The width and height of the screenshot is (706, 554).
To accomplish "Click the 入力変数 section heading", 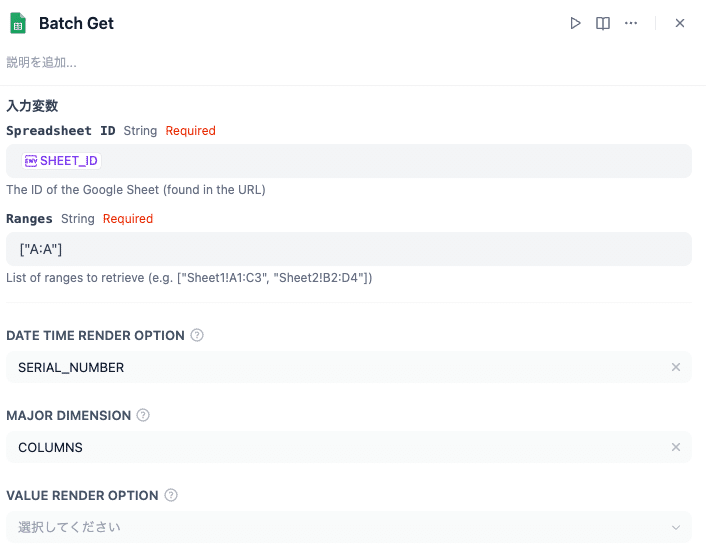I will pos(32,105).
